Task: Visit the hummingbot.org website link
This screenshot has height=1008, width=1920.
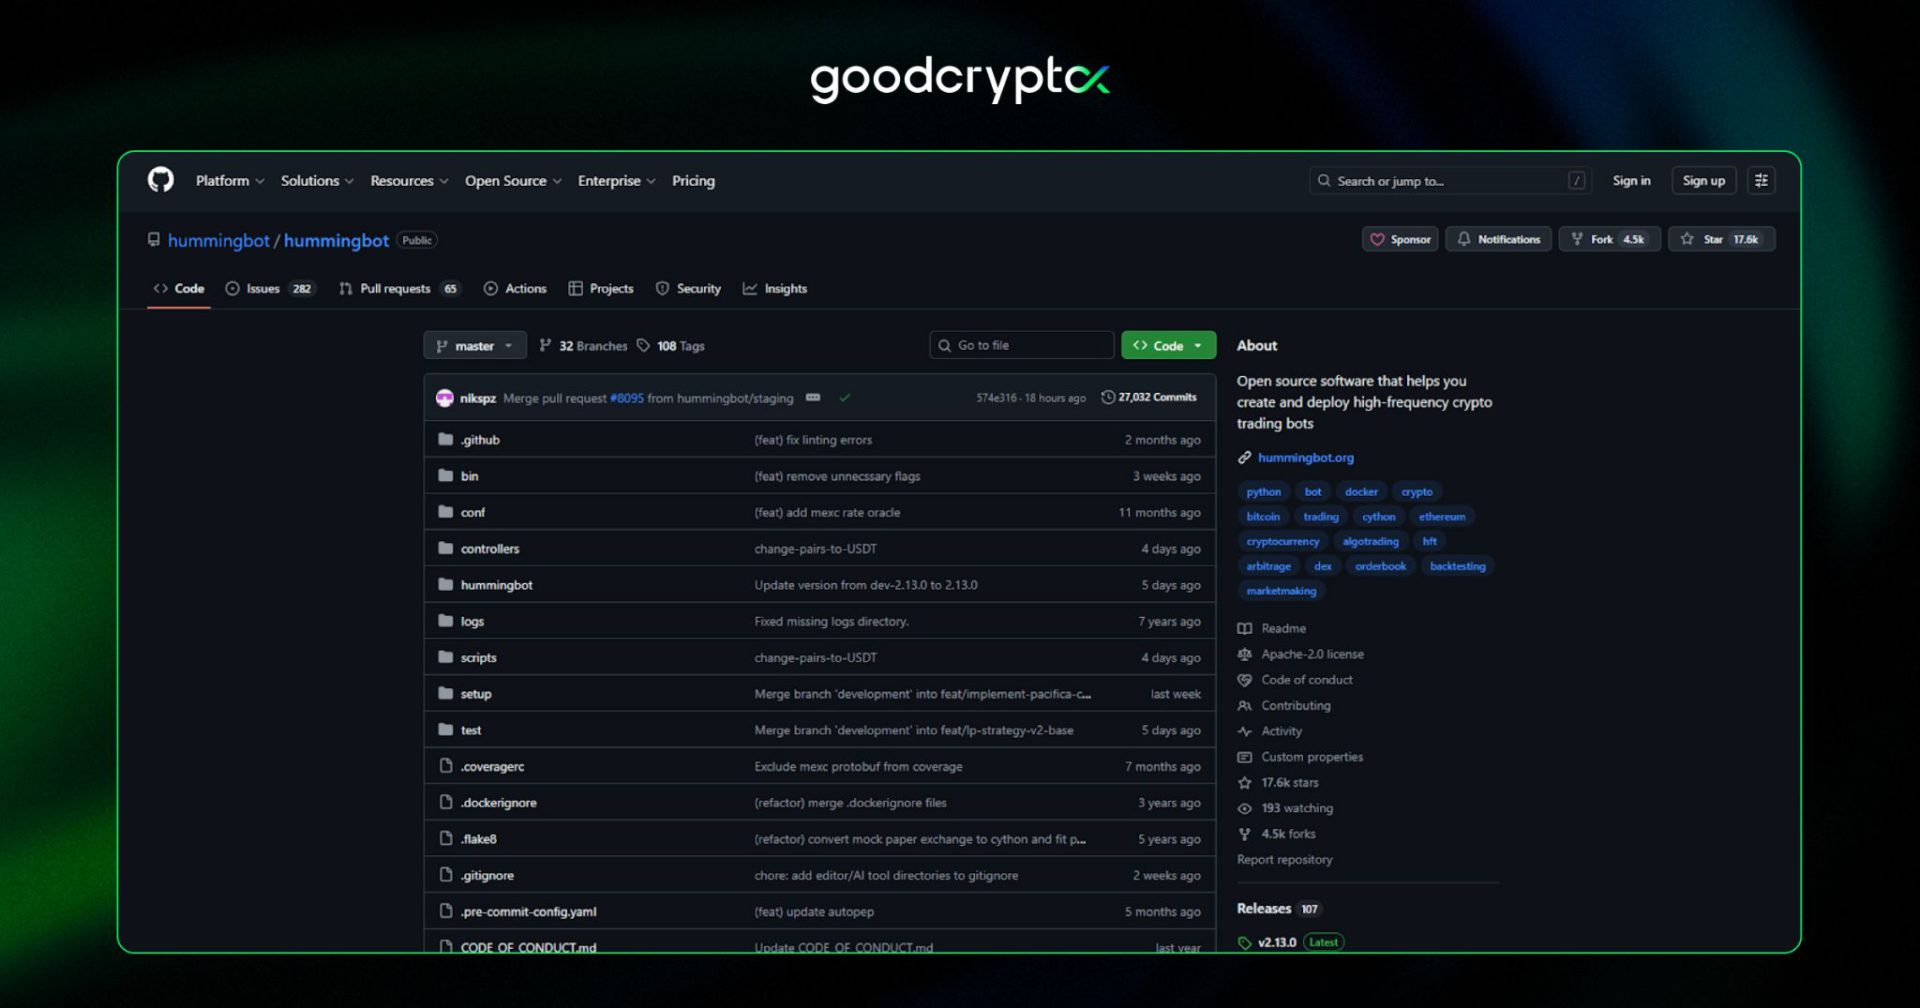Action: point(1305,458)
